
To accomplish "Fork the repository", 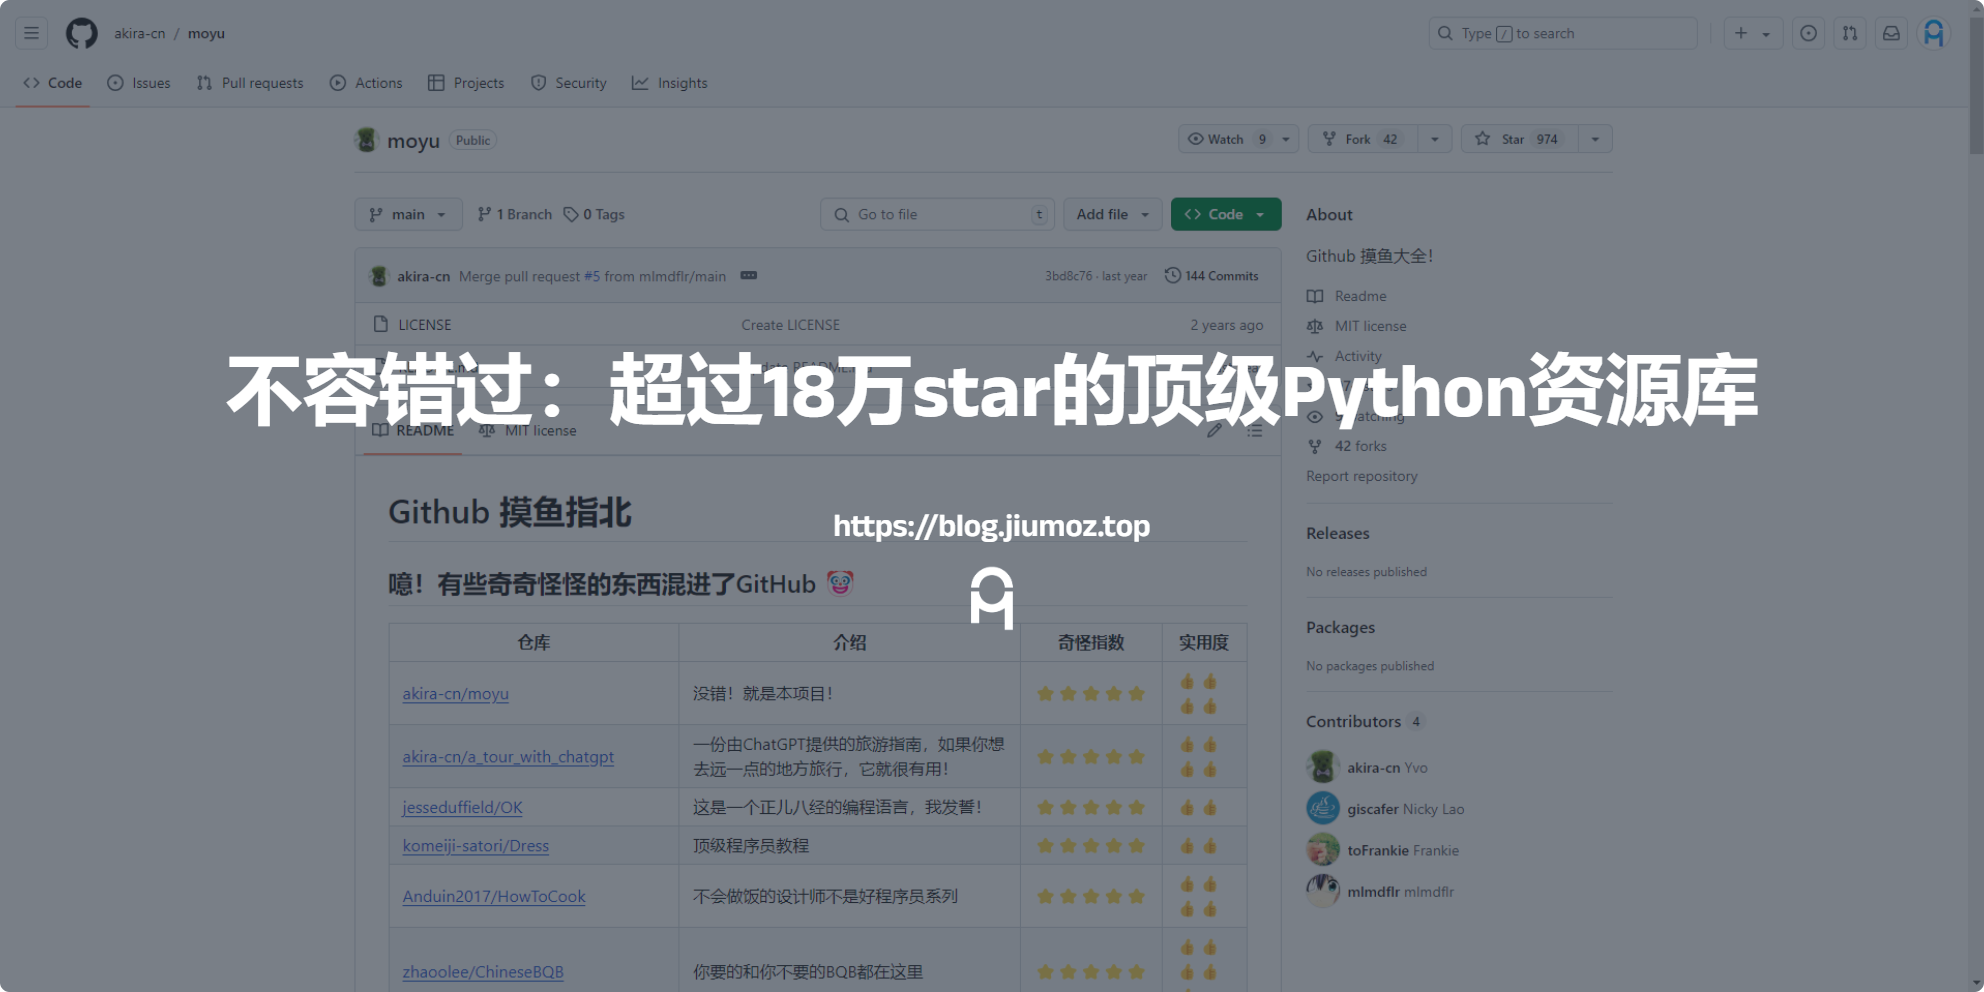I will tap(1363, 139).
